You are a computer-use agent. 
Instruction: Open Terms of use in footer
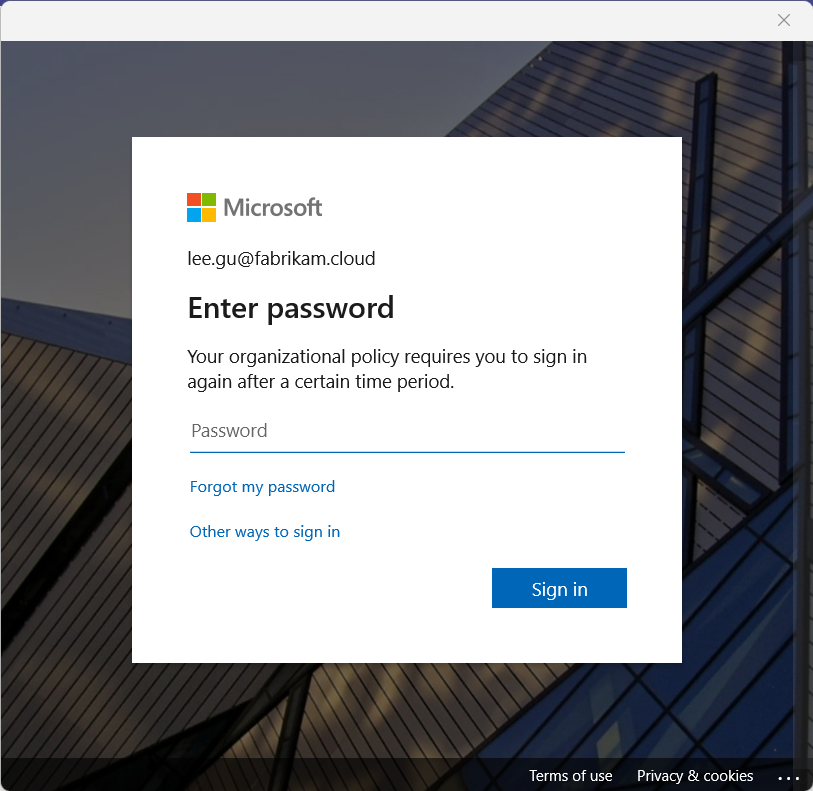click(570, 776)
